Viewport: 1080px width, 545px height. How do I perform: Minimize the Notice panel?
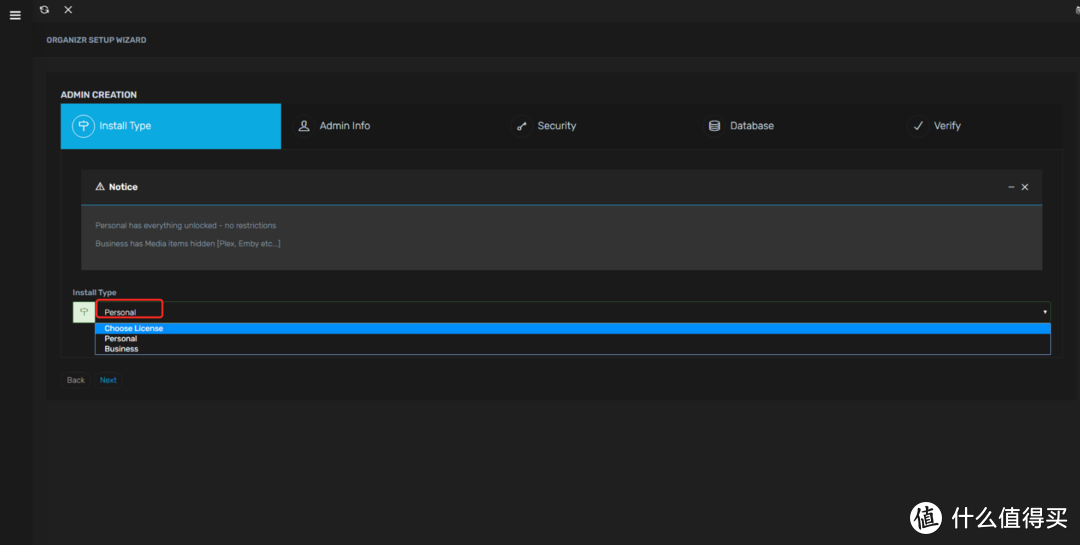pyautogui.click(x=1011, y=187)
